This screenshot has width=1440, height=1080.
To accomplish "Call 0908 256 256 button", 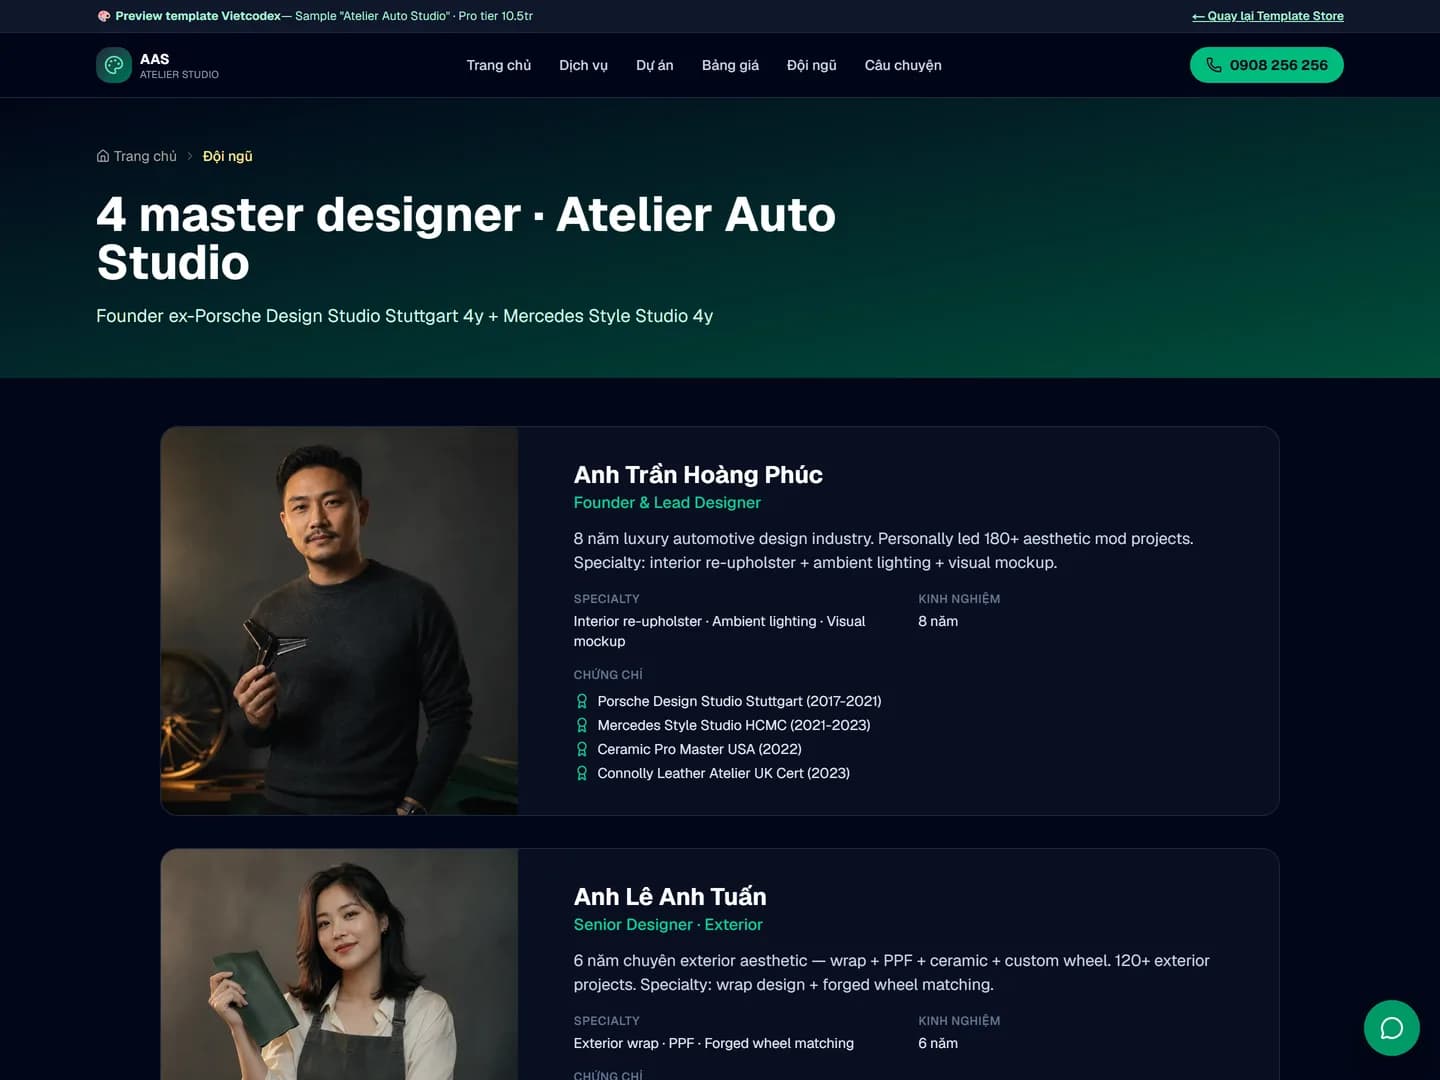I will pyautogui.click(x=1267, y=65).
